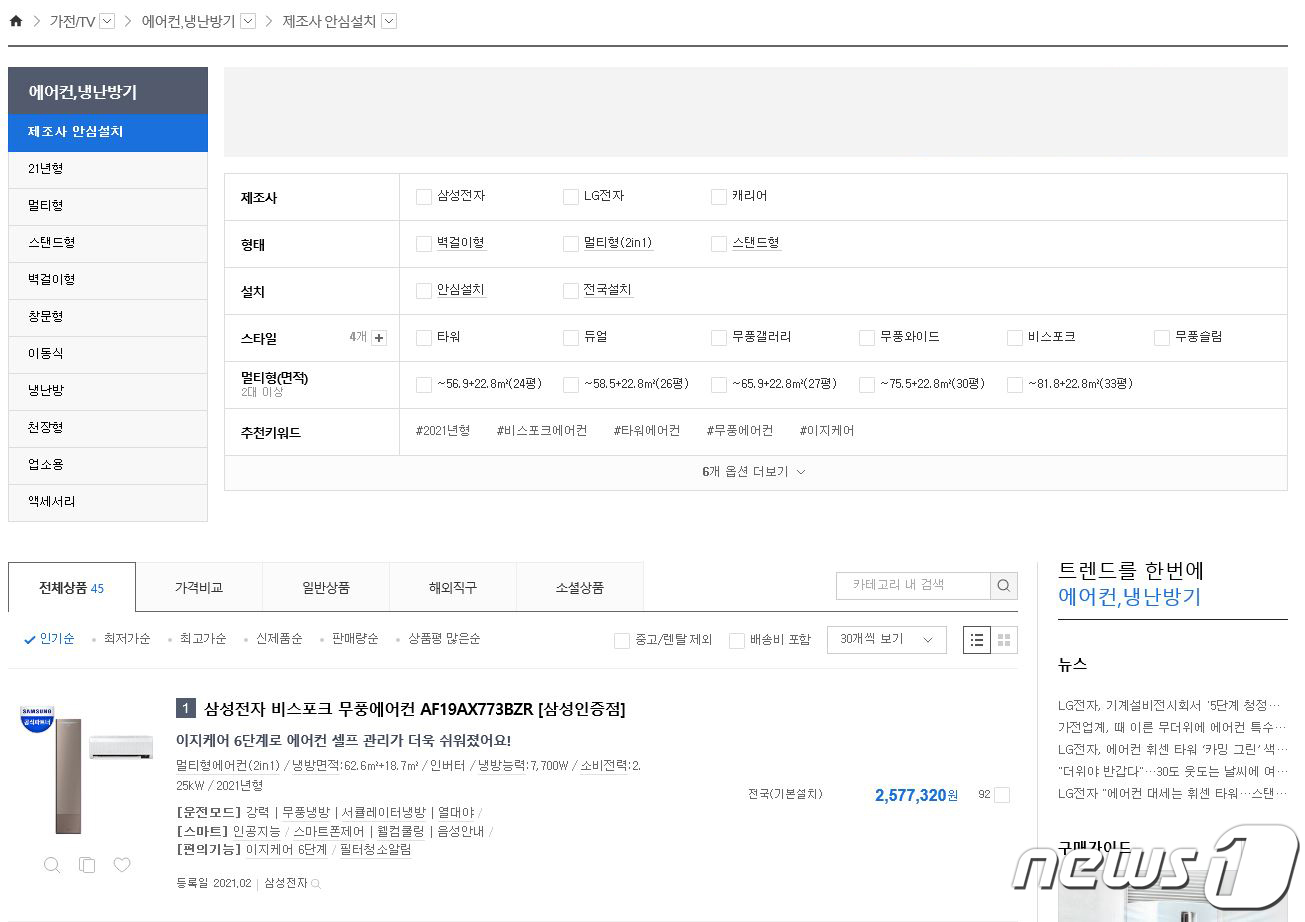Open 21년형 sidebar category
Viewport: 1305px width, 922px height.
(108, 169)
